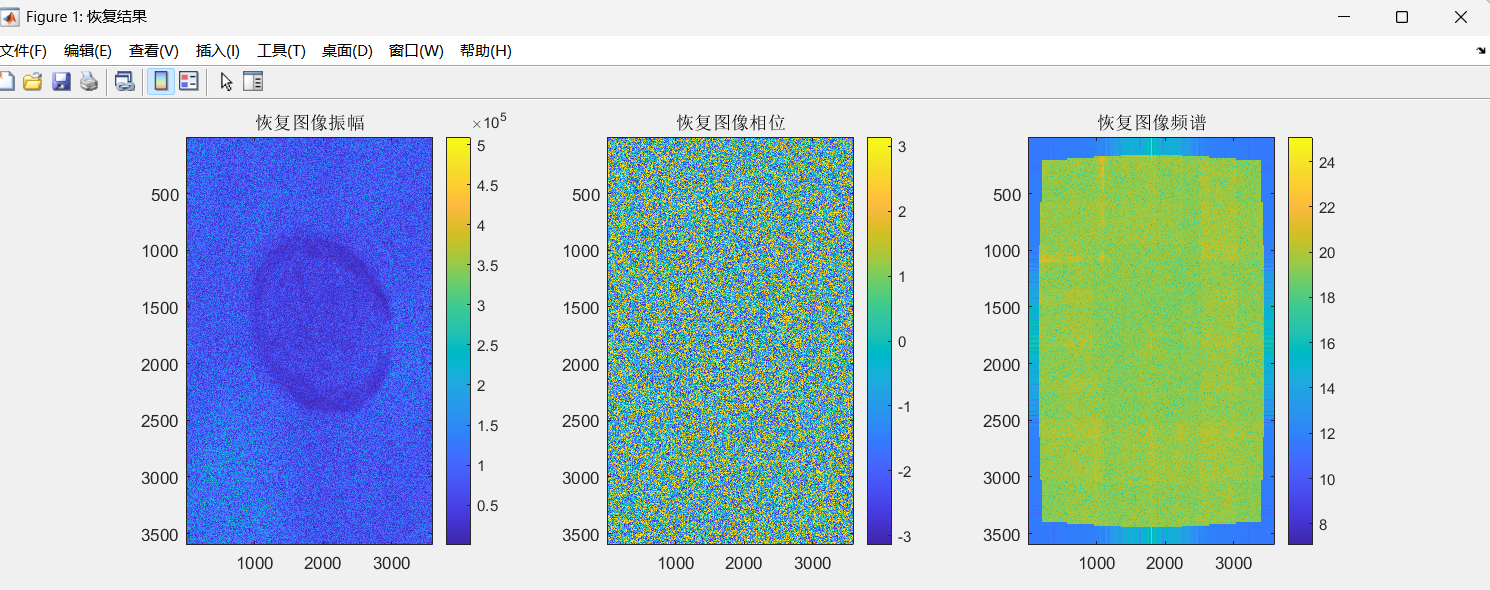Close the figure window
Screen dimensions: 1490x590
tap(1461, 17)
